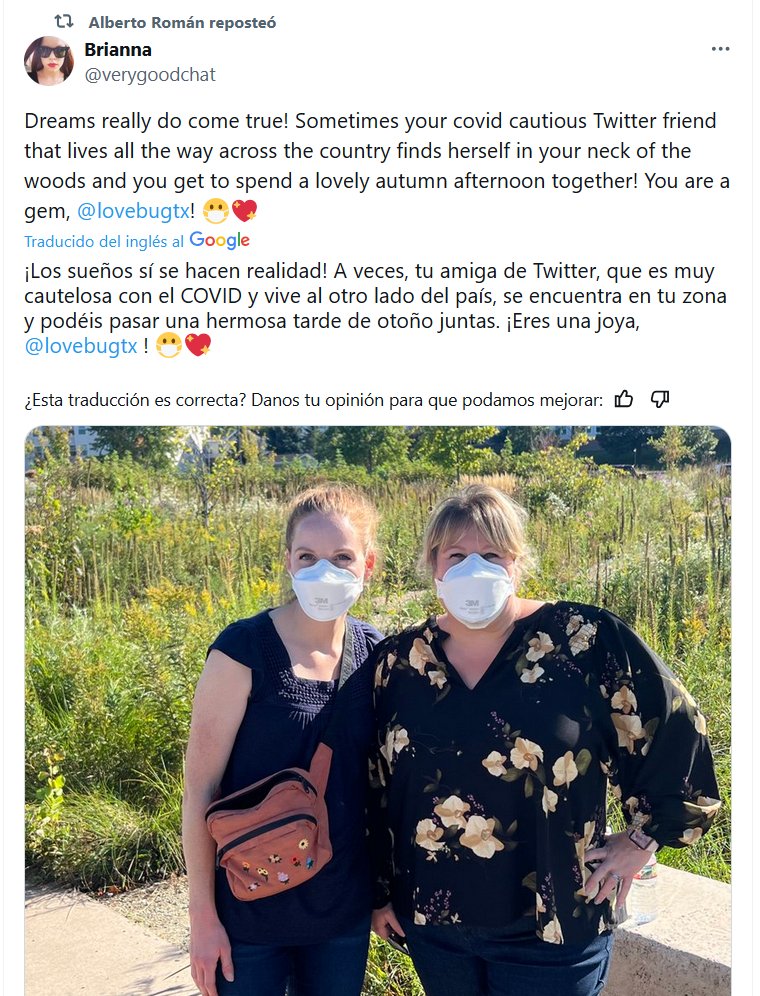Screen dimensions: 760x996
Task: Open Brianna's profile avatar picture
Action: pyautogui.click(x=49, y=61)
